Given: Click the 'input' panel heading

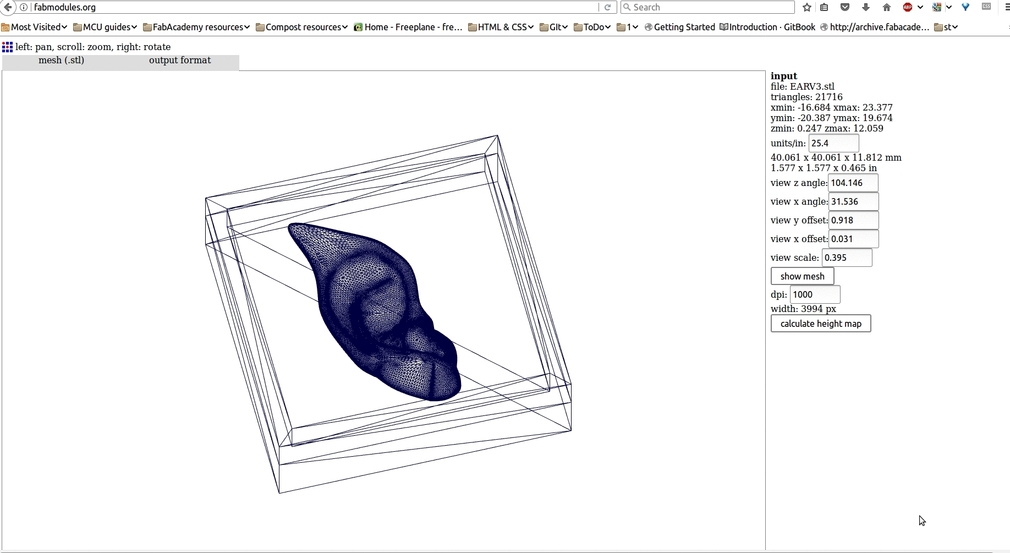Looking at the screenshot, I should point(784,76).
